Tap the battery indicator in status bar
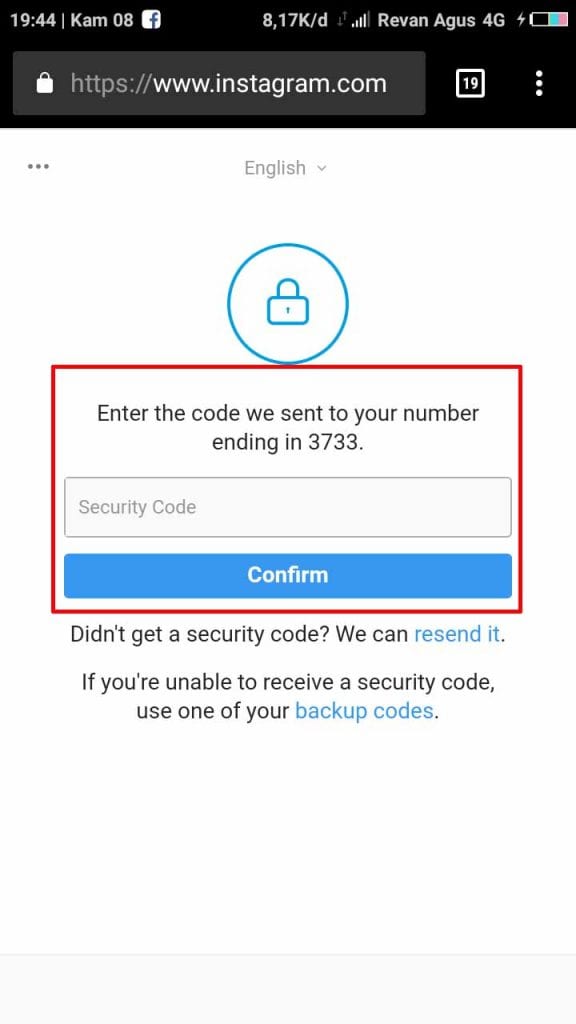Image resolution: width=576 pixels, height=1024 pixels. pos(549,20)
